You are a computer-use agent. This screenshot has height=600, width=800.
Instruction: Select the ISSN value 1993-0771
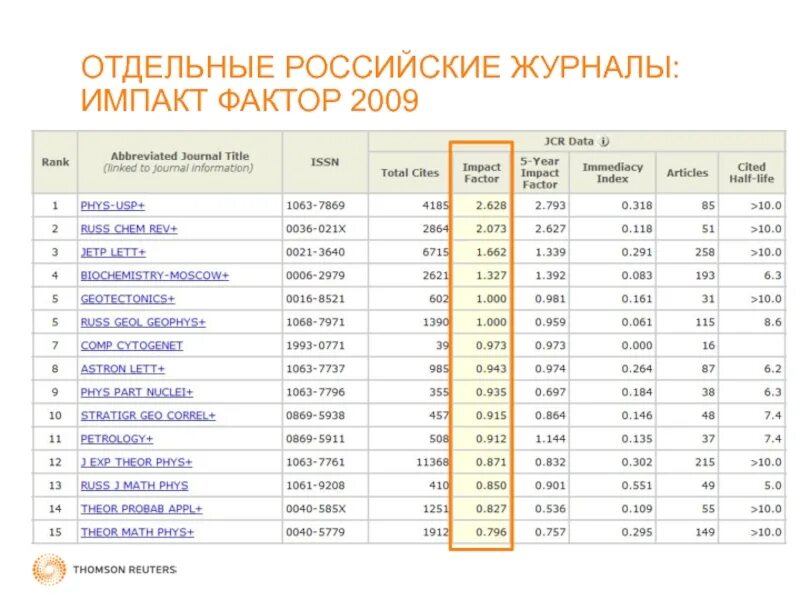(315, 346)
